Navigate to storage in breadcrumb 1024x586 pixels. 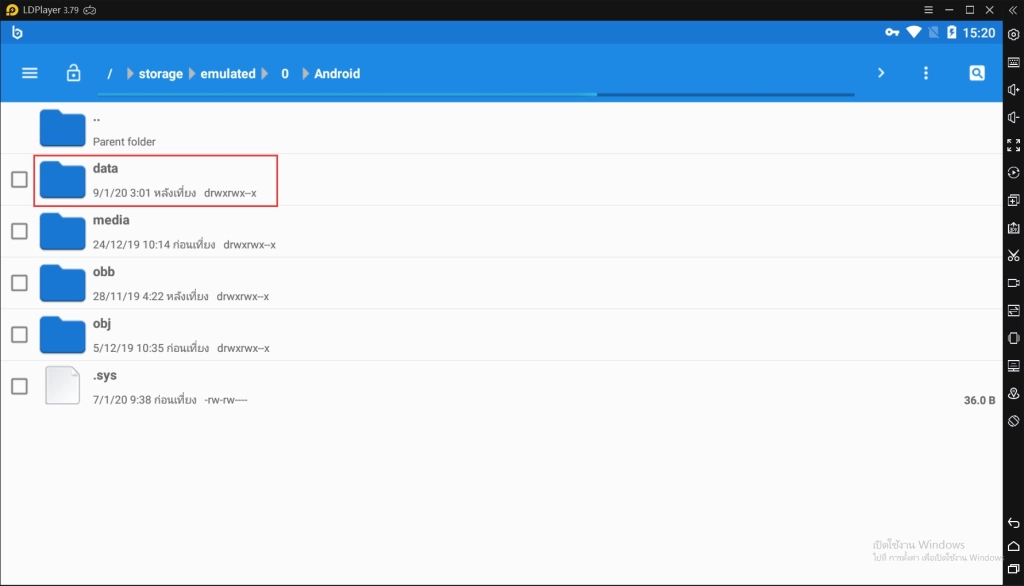pos(161,74)
